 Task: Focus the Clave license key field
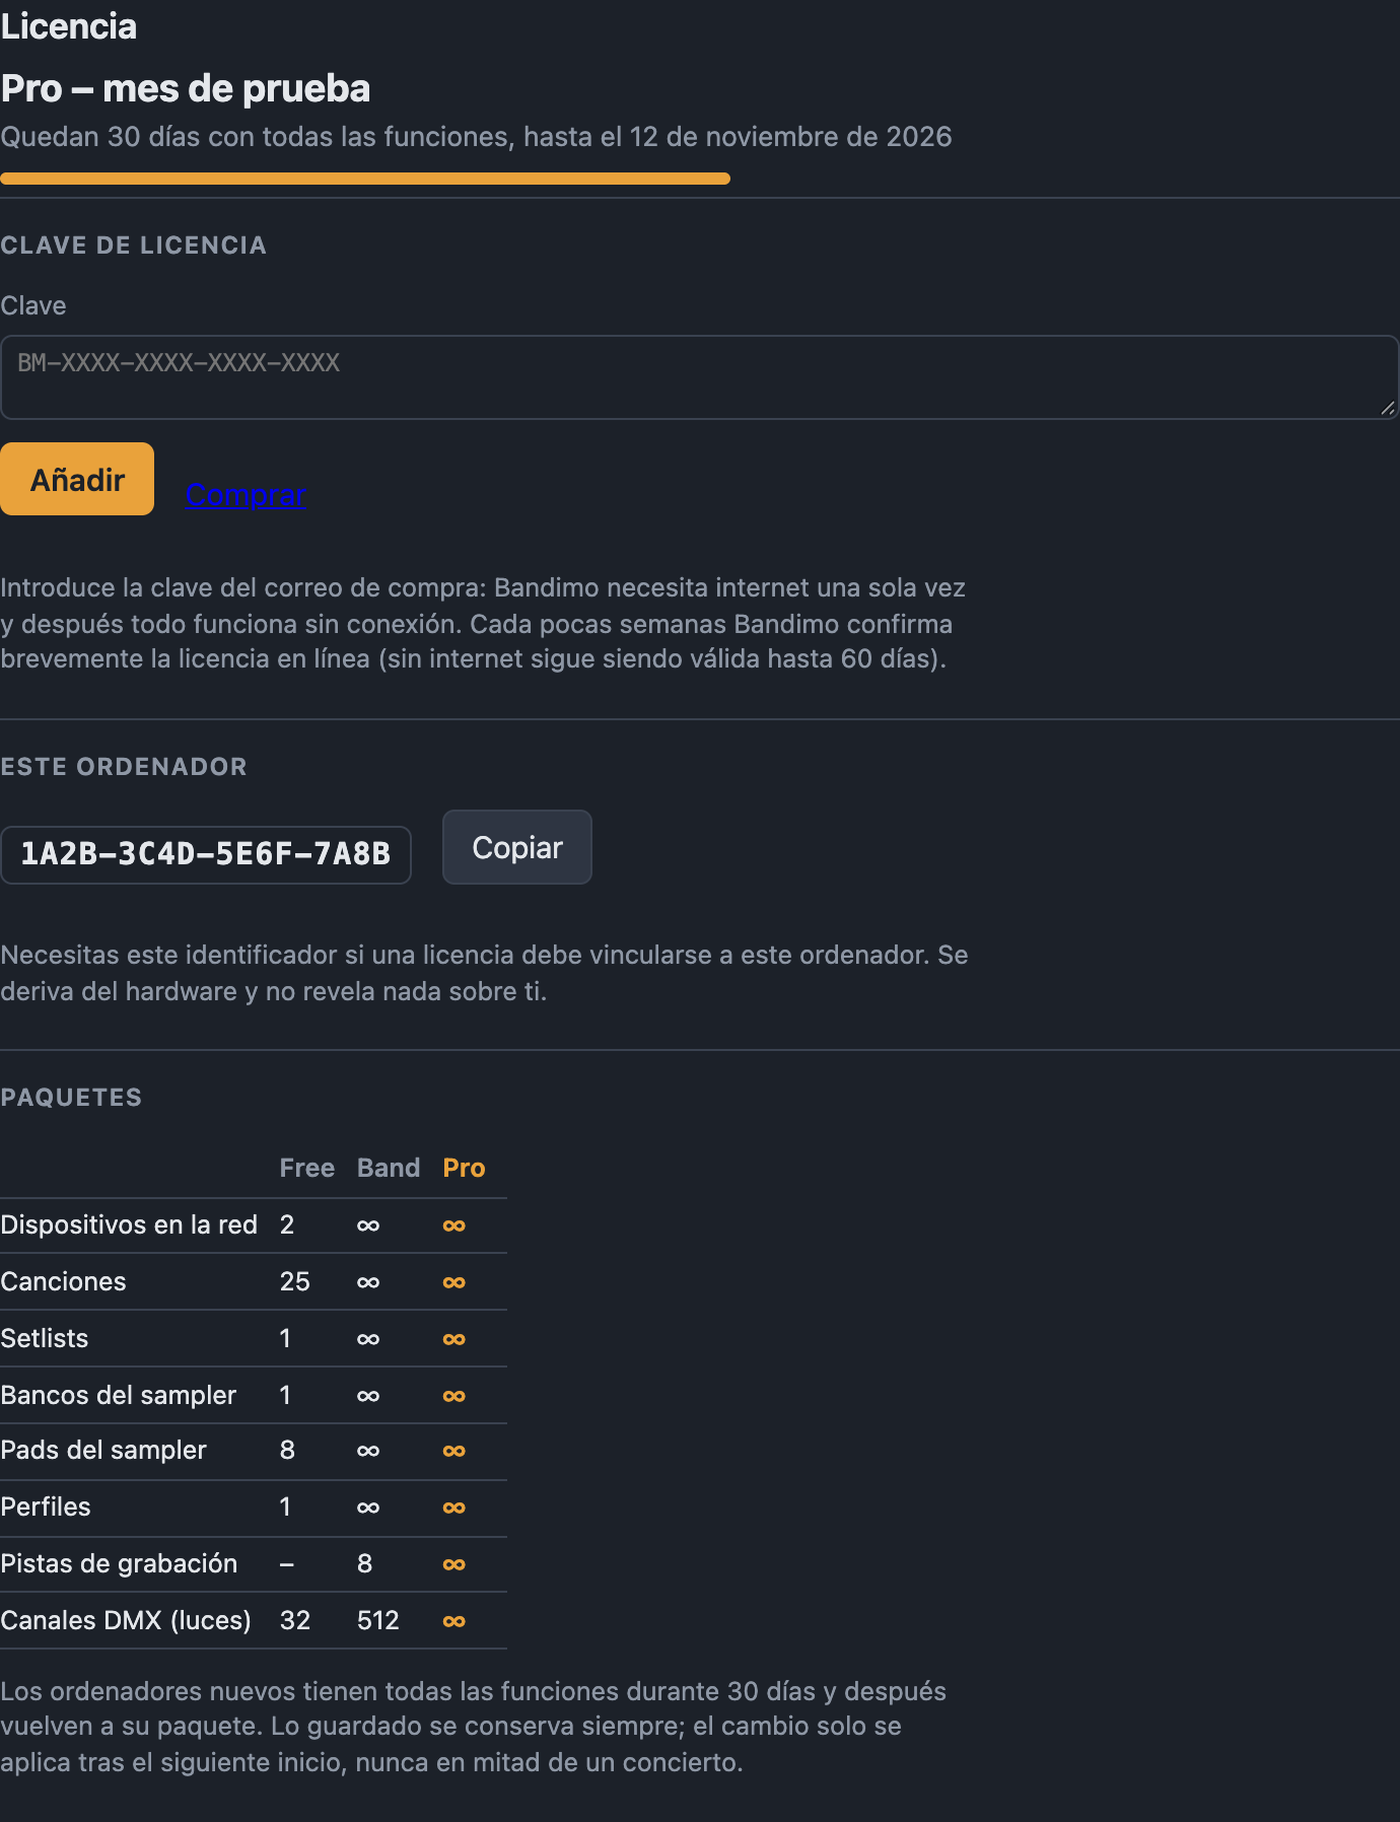(x=699, y=377)
